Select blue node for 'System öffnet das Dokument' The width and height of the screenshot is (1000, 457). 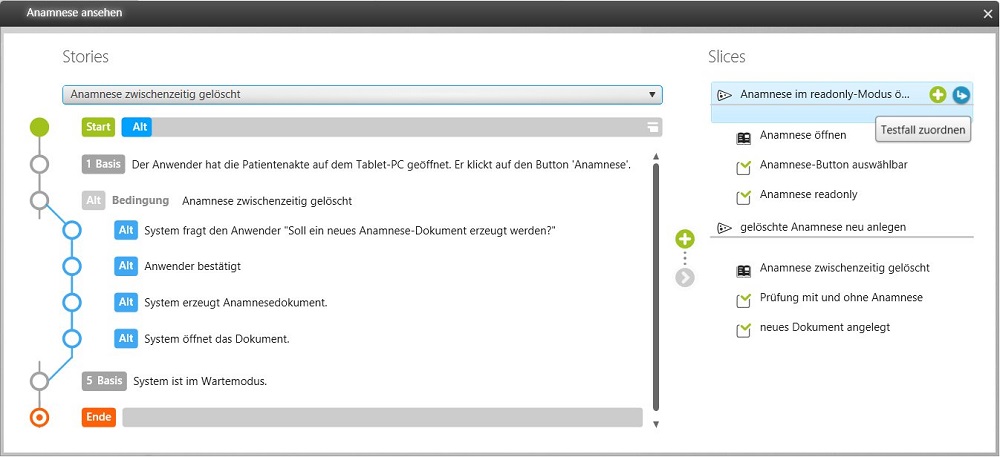(x=72, y=338)
